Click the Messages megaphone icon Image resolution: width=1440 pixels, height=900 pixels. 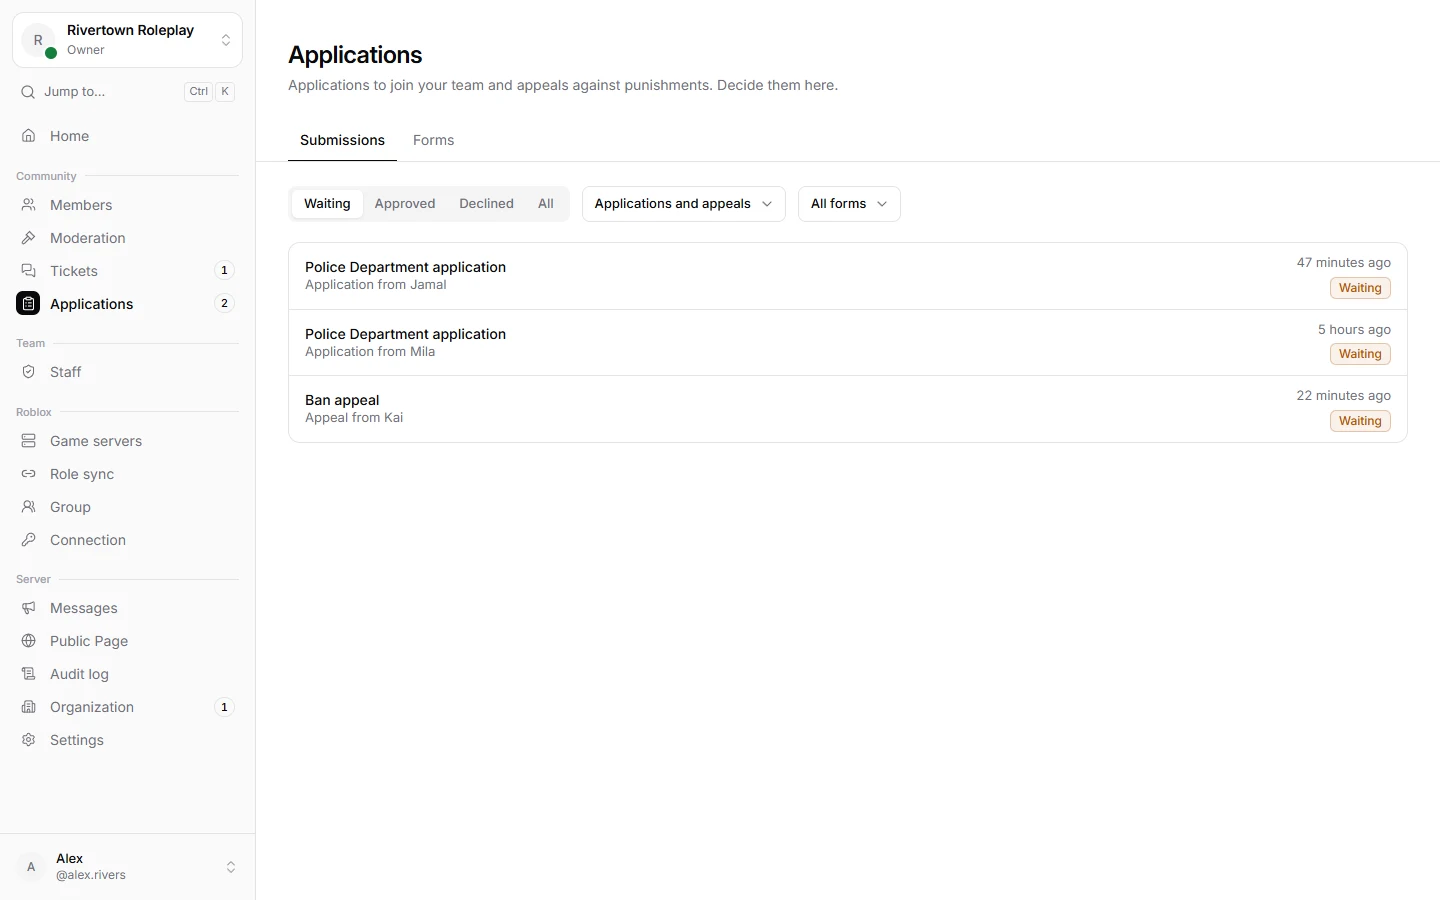tap(29, 608)
